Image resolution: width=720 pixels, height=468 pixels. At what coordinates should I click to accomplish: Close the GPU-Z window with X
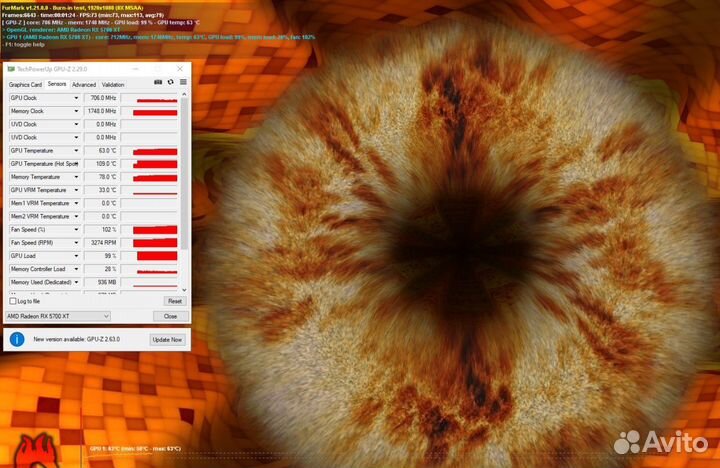(180, 69)
